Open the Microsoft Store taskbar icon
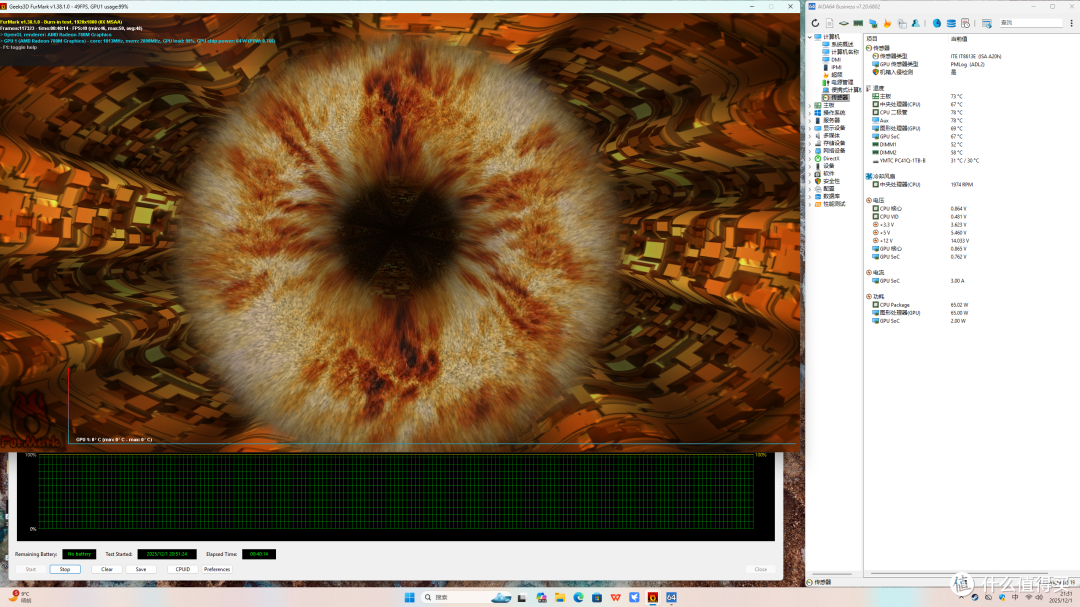Image resolution: width=1080 pixels, height=607 pixels. (597, 597)
